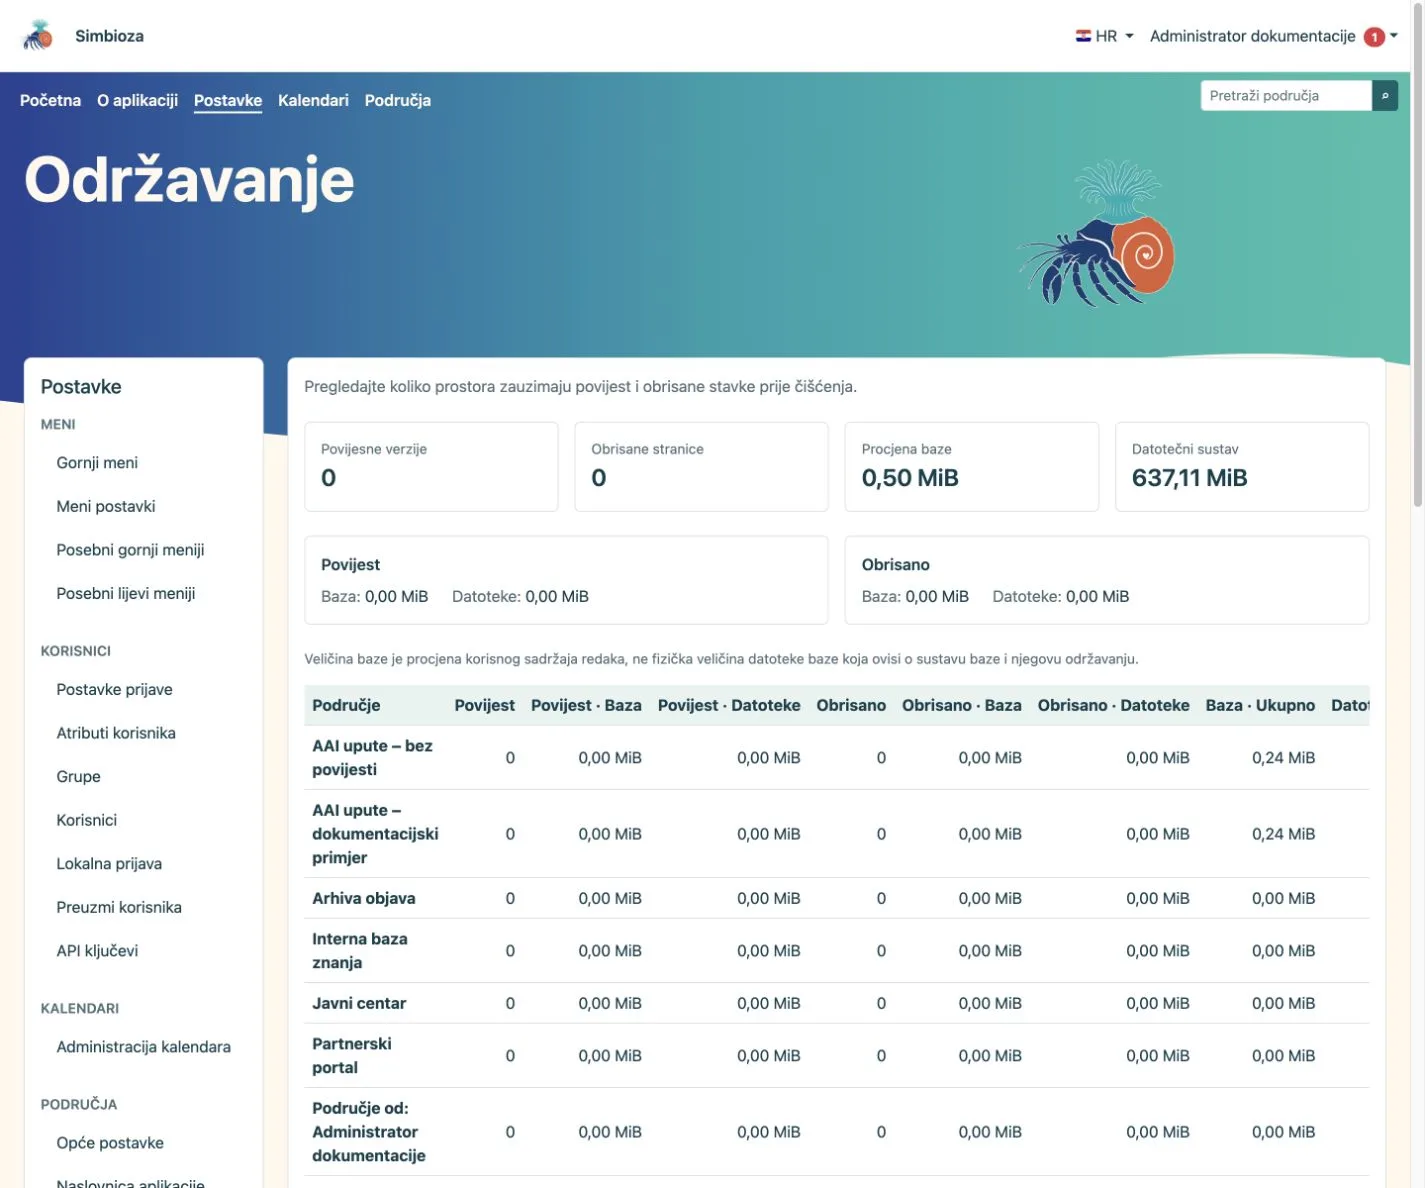Click the Simbioza hermit crab logo
Viewport: 1425px width, 1188px height.
[x=38, y=36]
